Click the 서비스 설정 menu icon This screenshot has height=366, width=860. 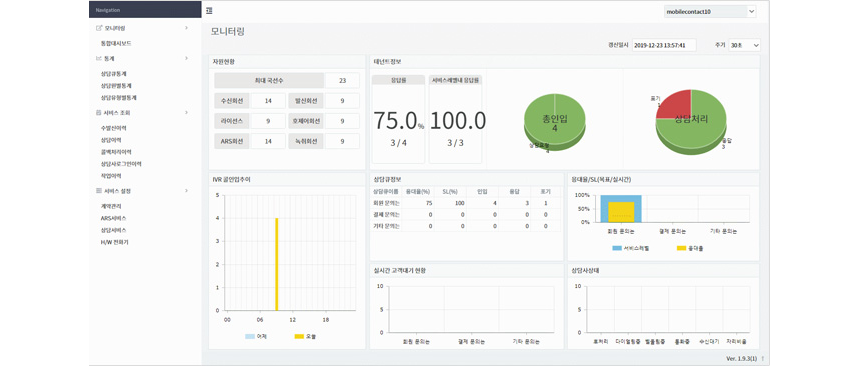tap(99, 191)
